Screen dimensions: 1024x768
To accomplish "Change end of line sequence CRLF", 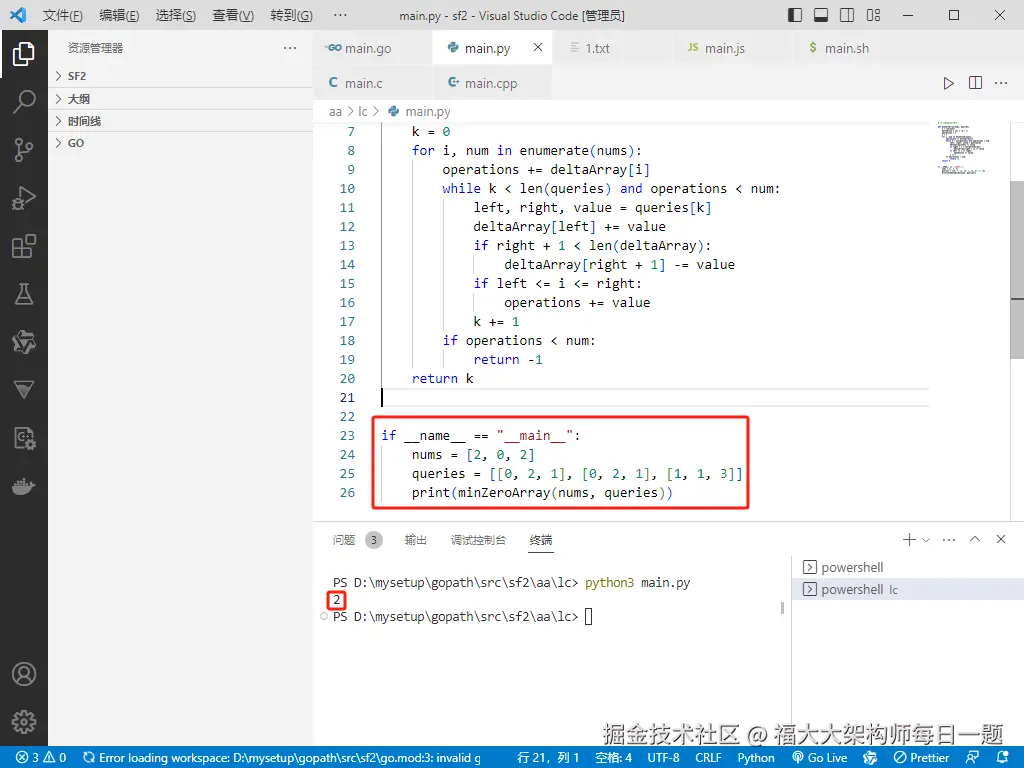I will point(709,758).
